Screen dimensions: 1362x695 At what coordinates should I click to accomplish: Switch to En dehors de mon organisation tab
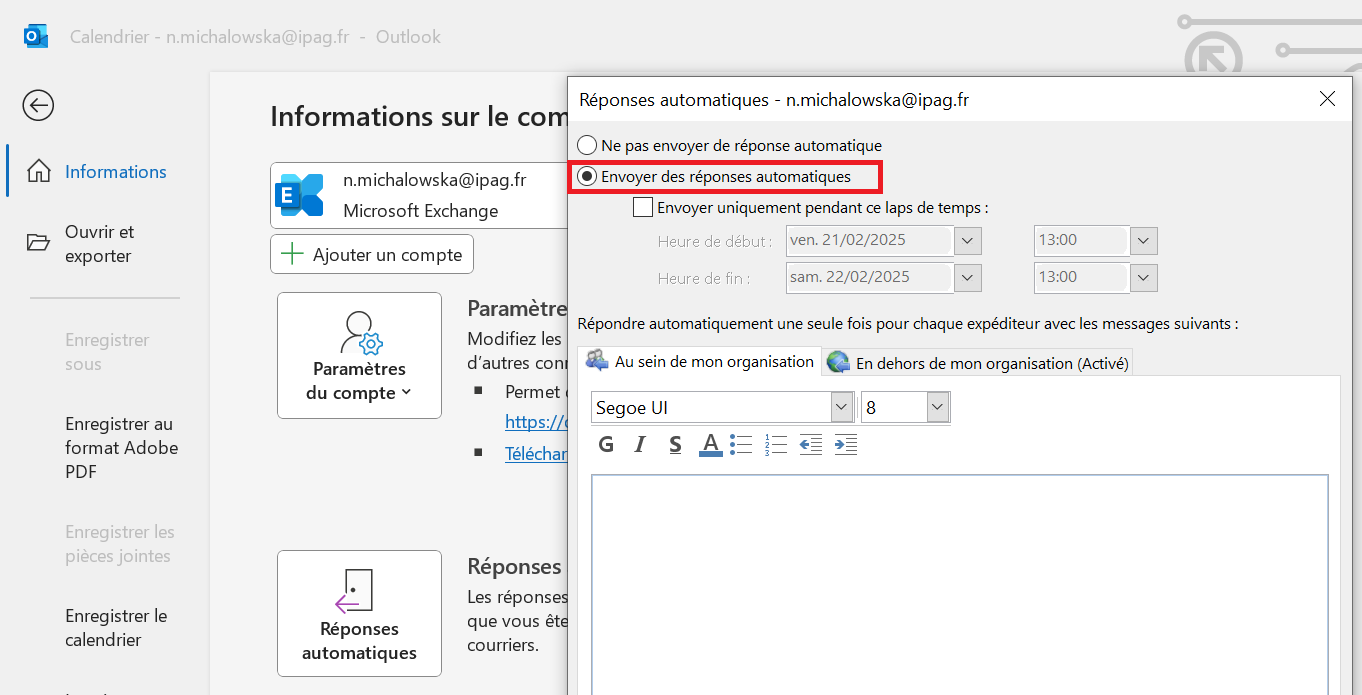click(978, 363)
